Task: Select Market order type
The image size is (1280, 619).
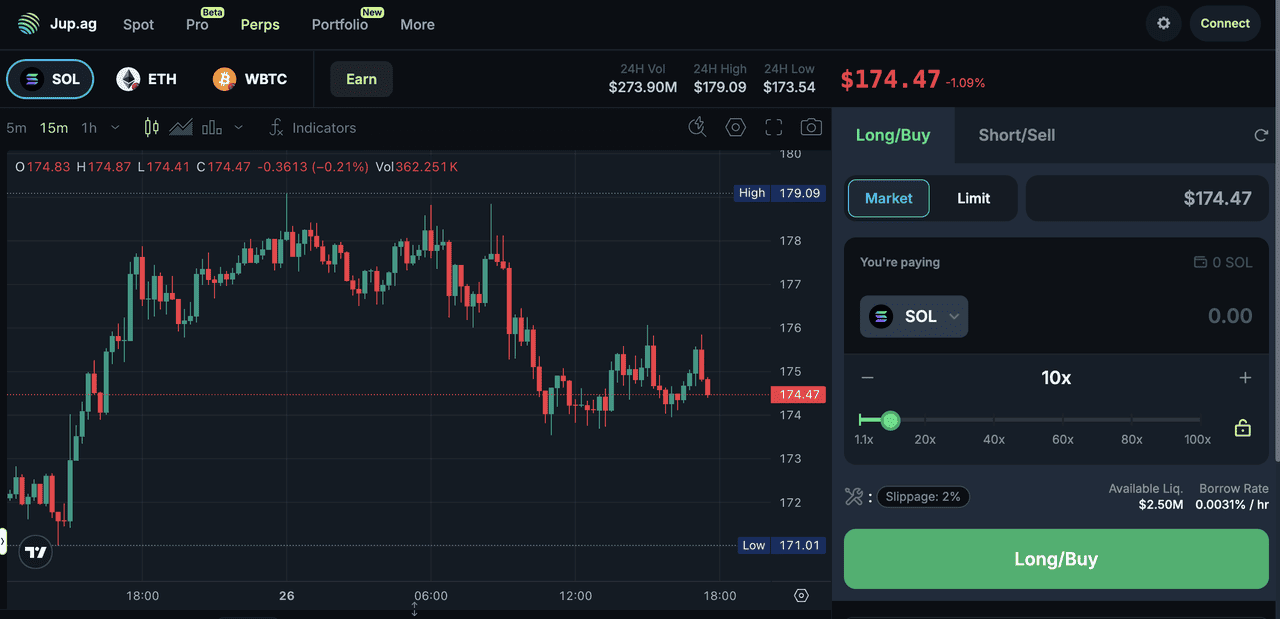Action: [x=889, y=198]
